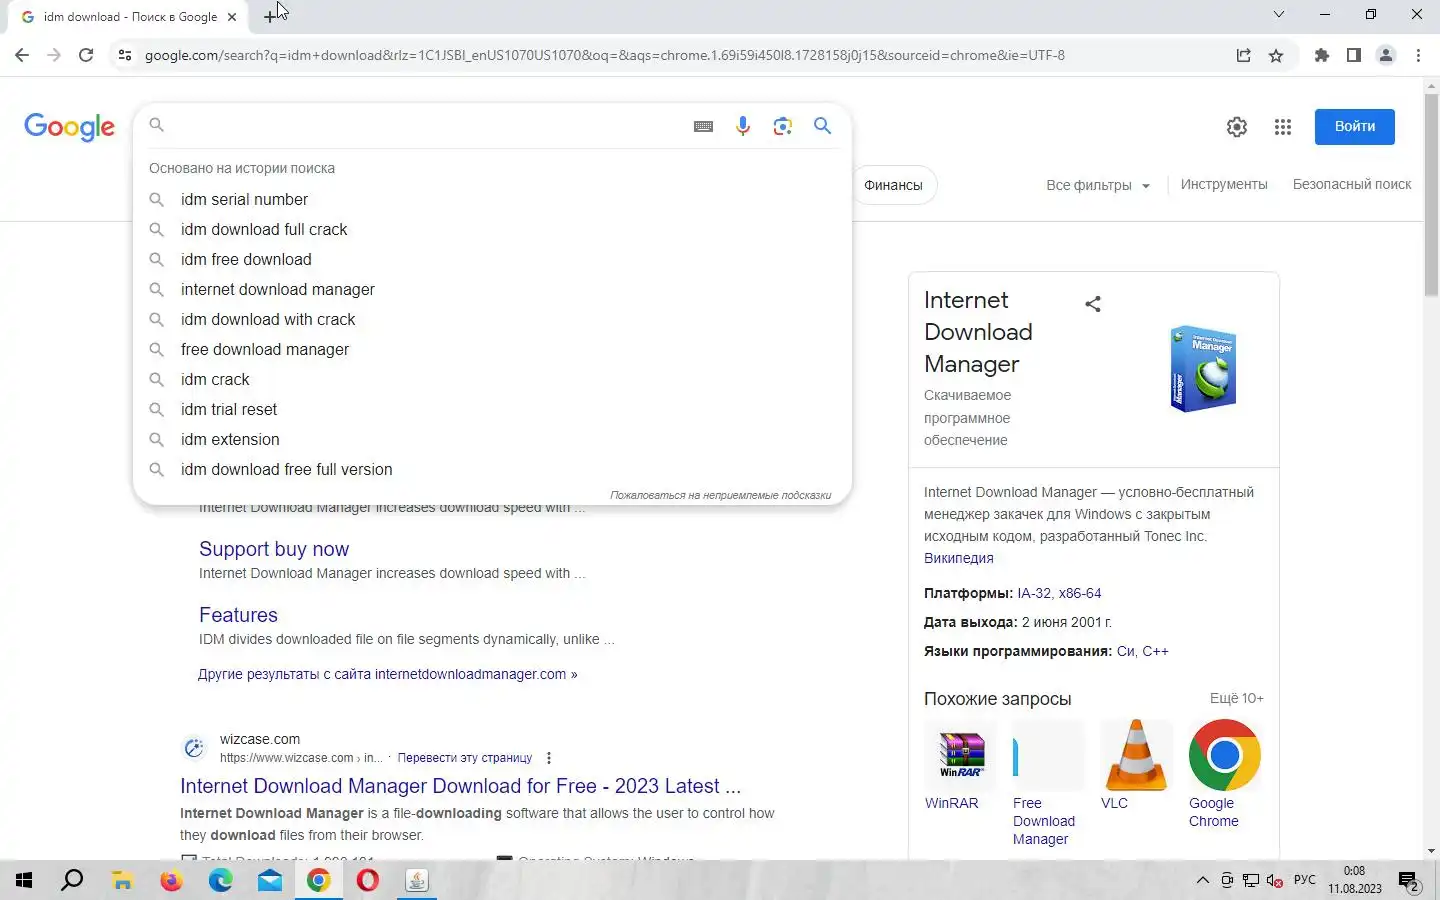Open taskbar search magnifier
Screen dimensions: 1440x900
[x=72, y=881]
